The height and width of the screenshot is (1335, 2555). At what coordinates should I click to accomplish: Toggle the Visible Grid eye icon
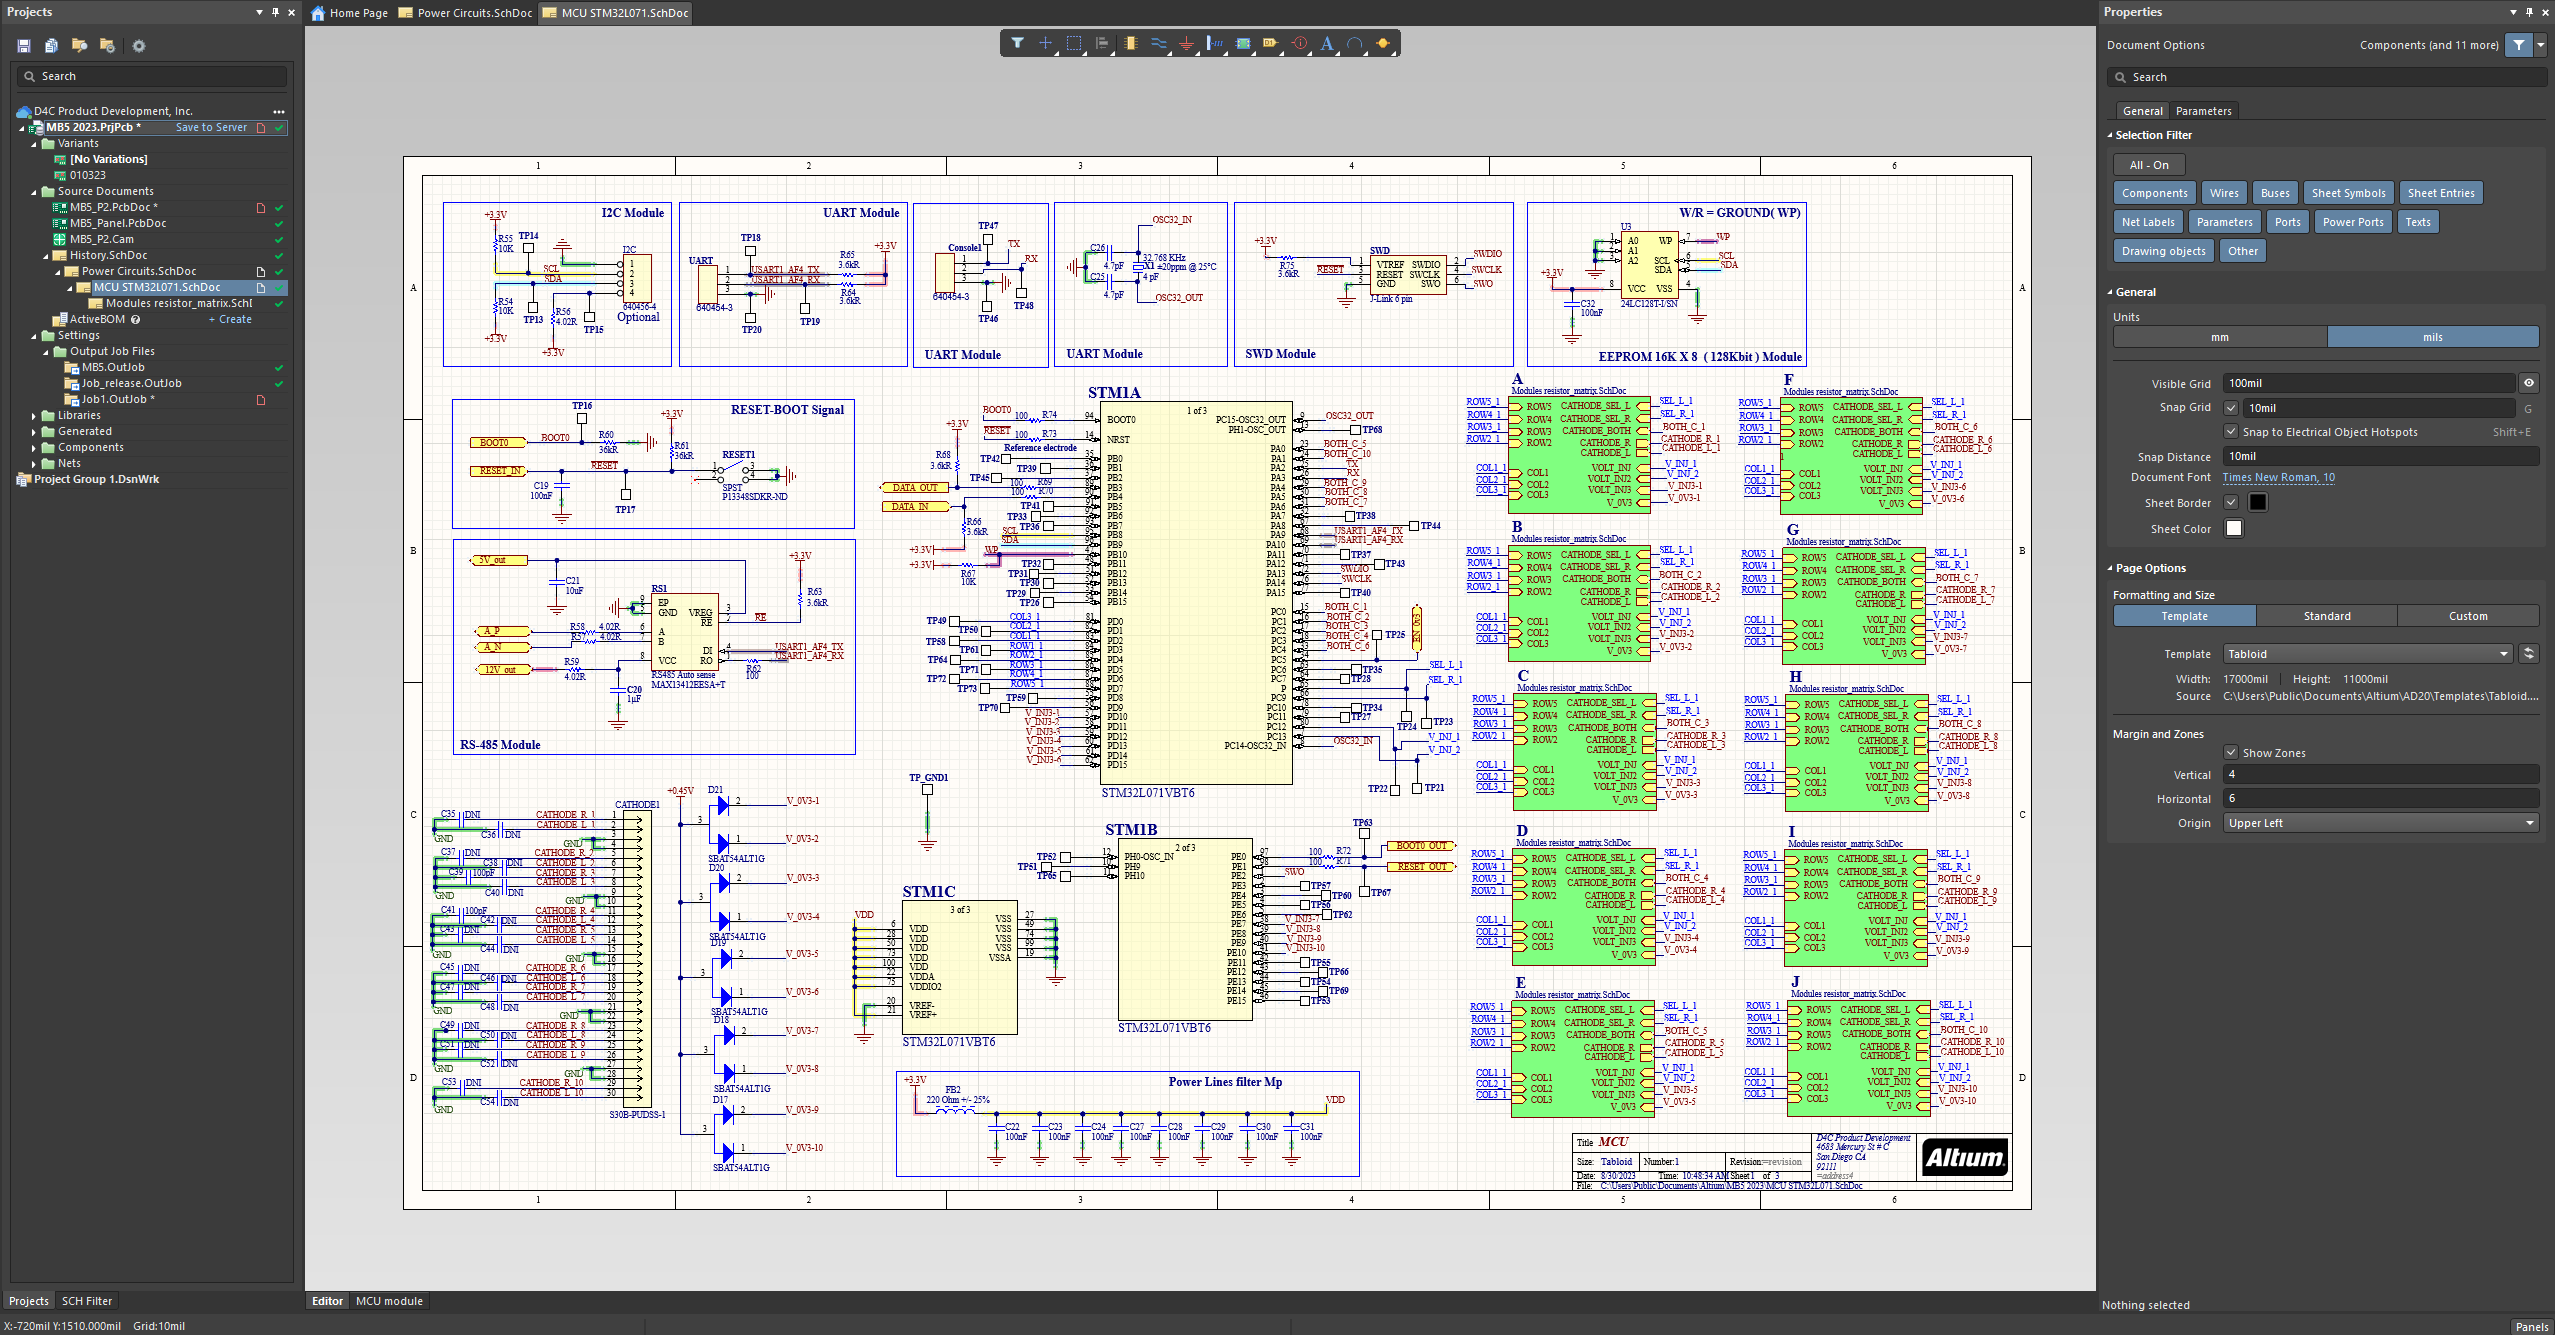click(2528, 383)
